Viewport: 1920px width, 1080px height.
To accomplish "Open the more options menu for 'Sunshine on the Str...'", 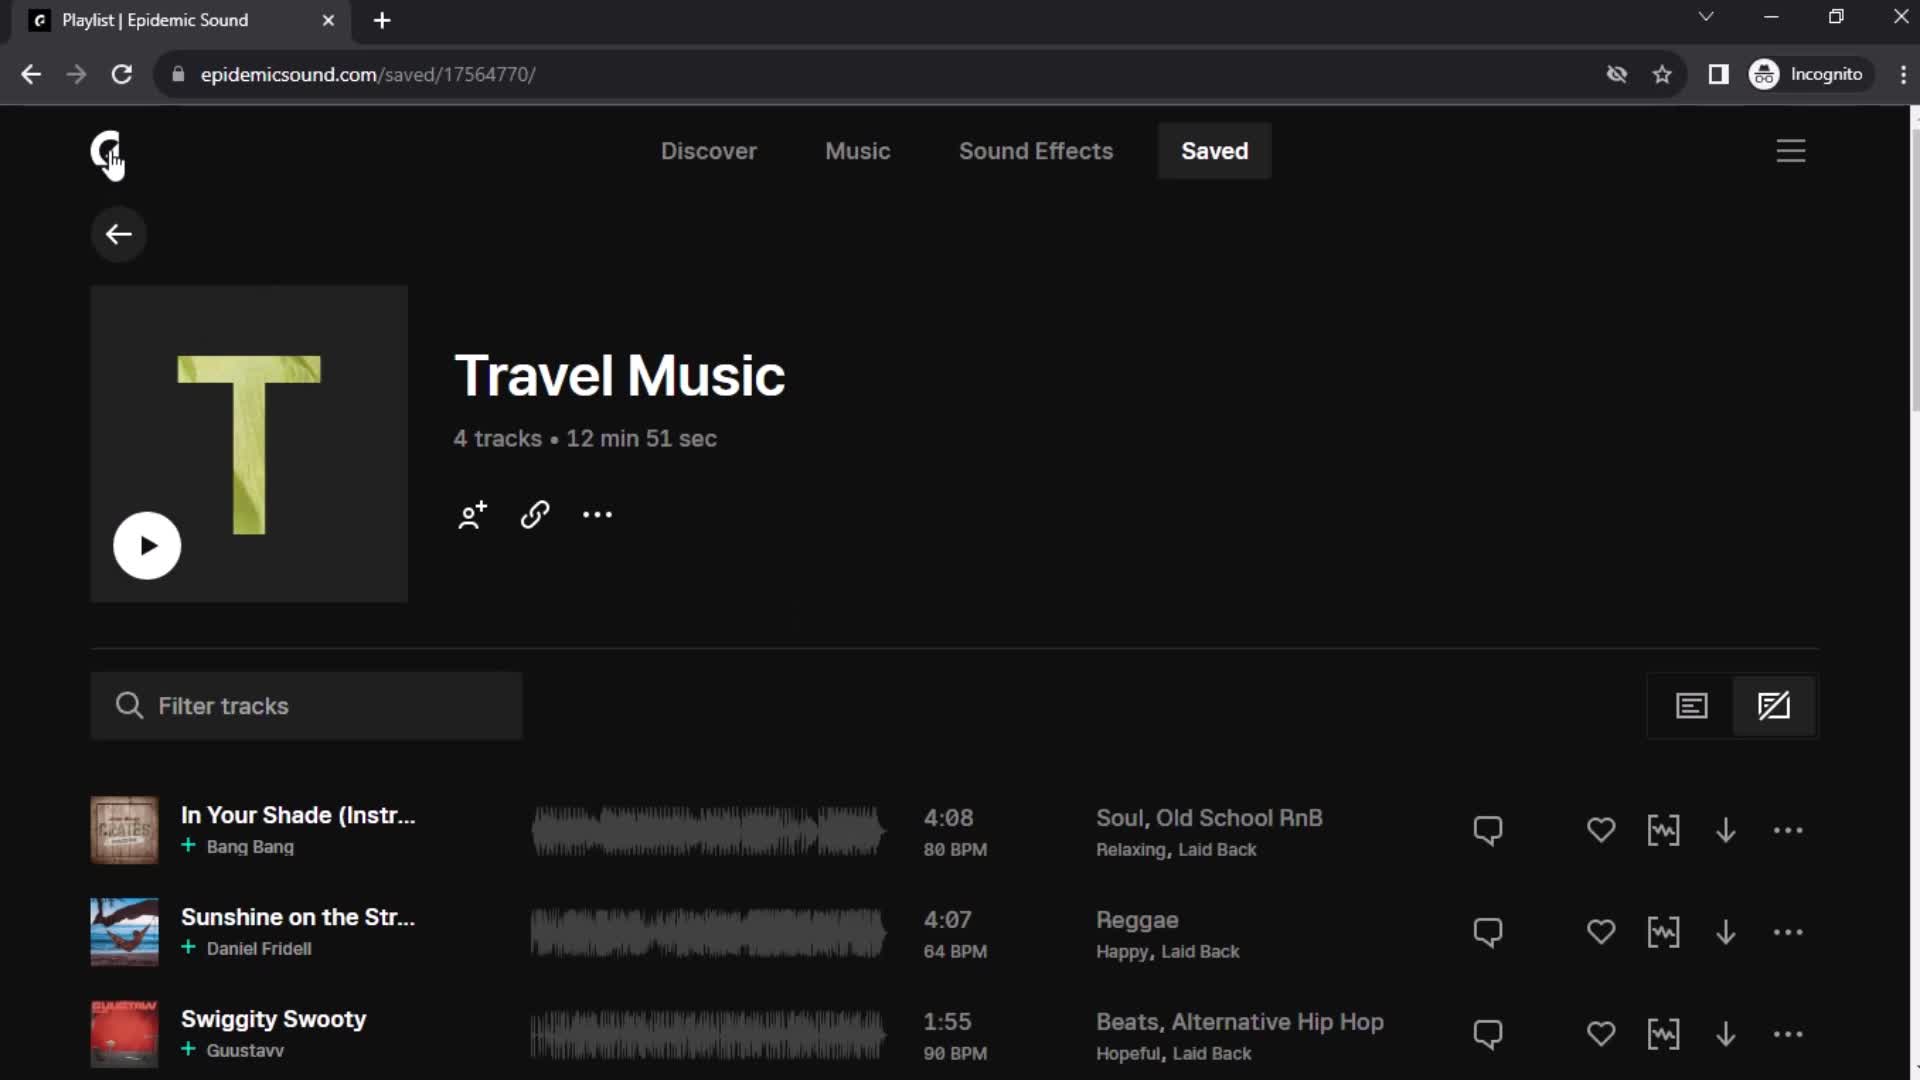I will [1788, 932].
